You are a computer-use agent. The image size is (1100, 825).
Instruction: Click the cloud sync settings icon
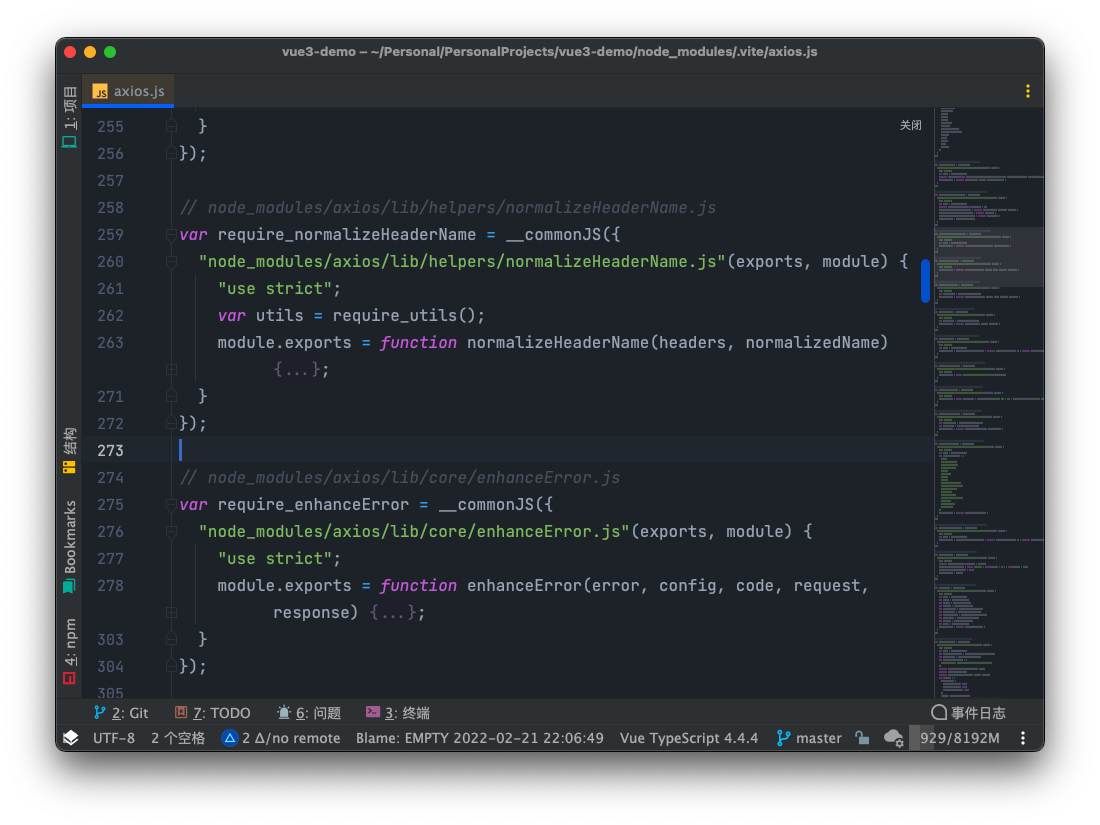pyautogui.click(x=893, y=738)
